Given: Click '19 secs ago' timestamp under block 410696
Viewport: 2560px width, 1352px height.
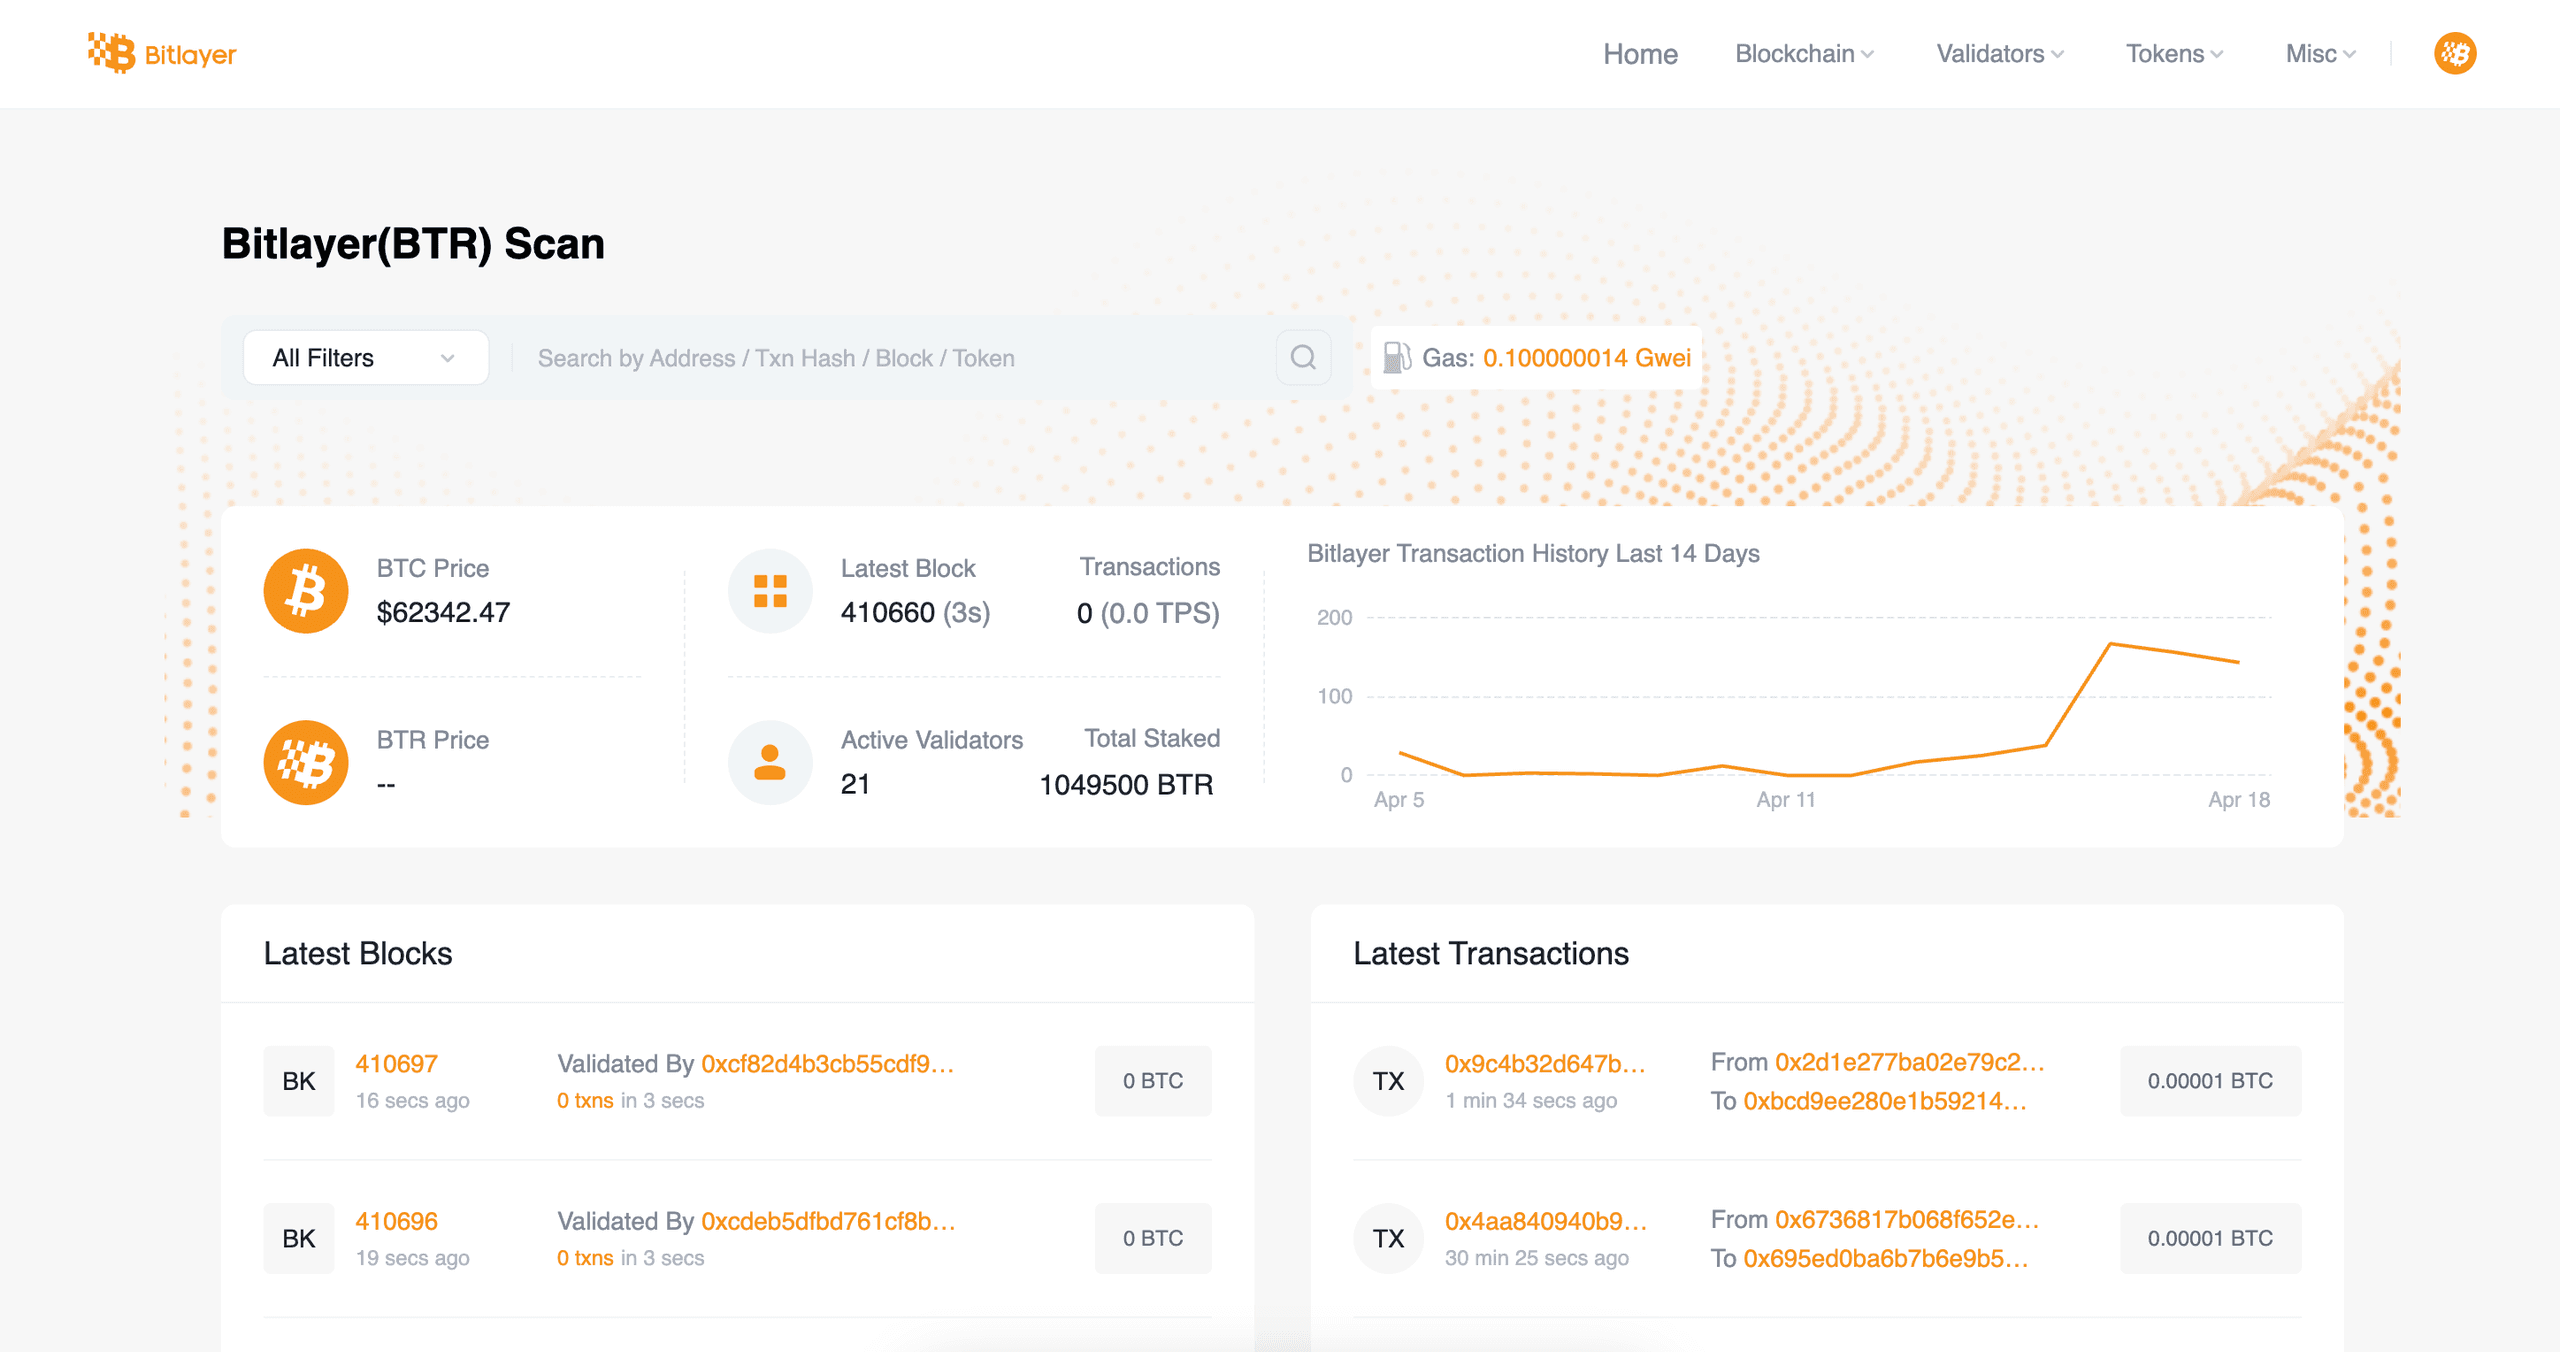Looking at the screenshot, I should [x=412, y=1258].
